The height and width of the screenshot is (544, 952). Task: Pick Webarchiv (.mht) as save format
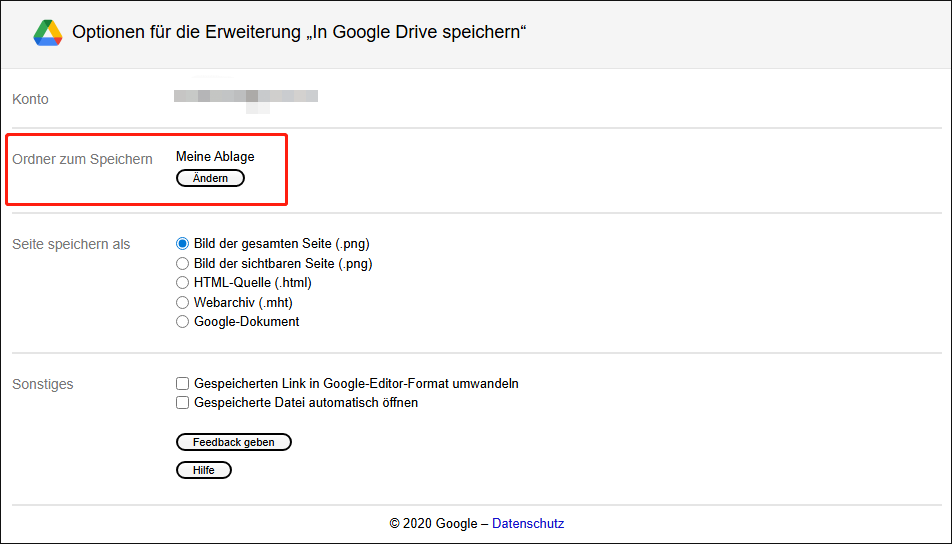pos(182,302)
